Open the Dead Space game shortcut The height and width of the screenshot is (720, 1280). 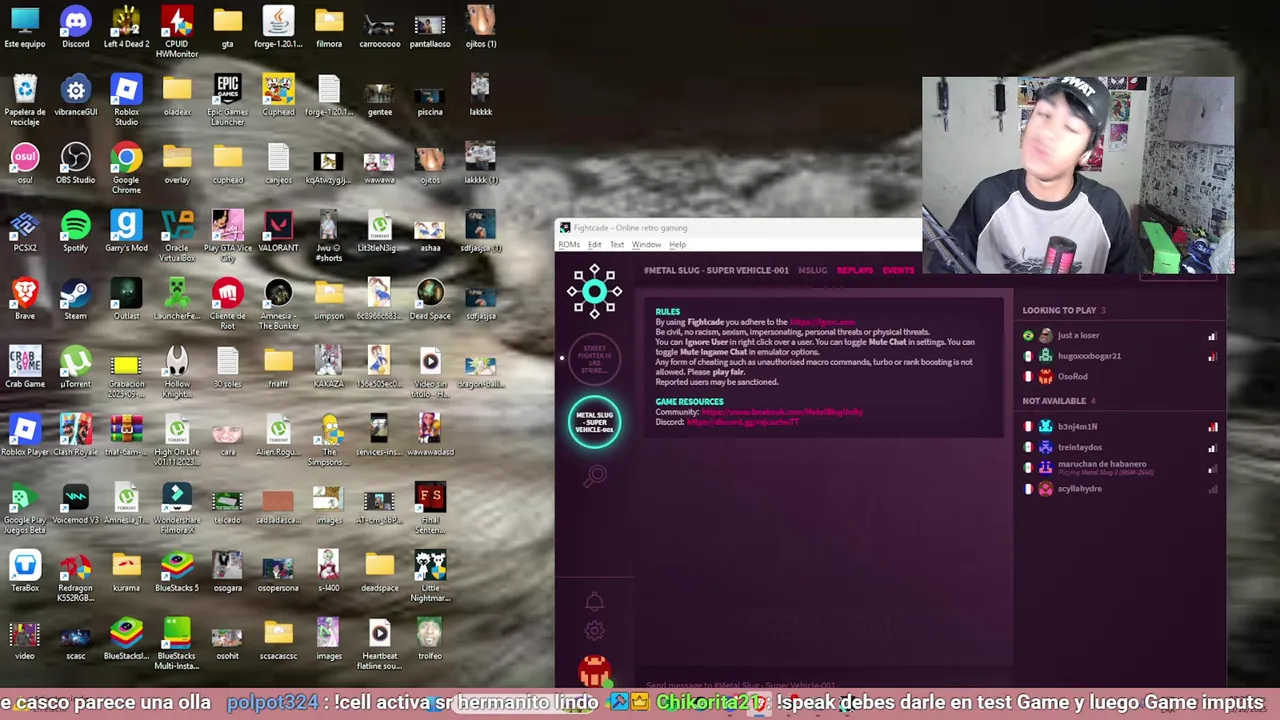point(430,300)
